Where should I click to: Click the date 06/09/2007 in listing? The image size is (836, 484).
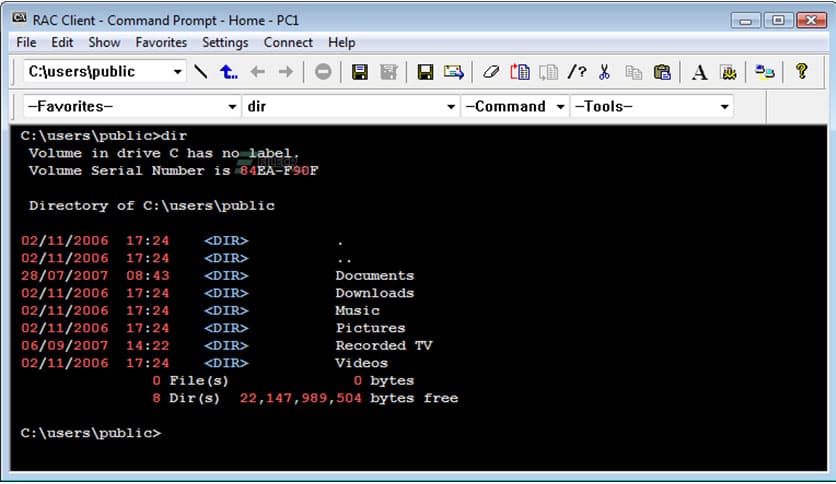65,345
